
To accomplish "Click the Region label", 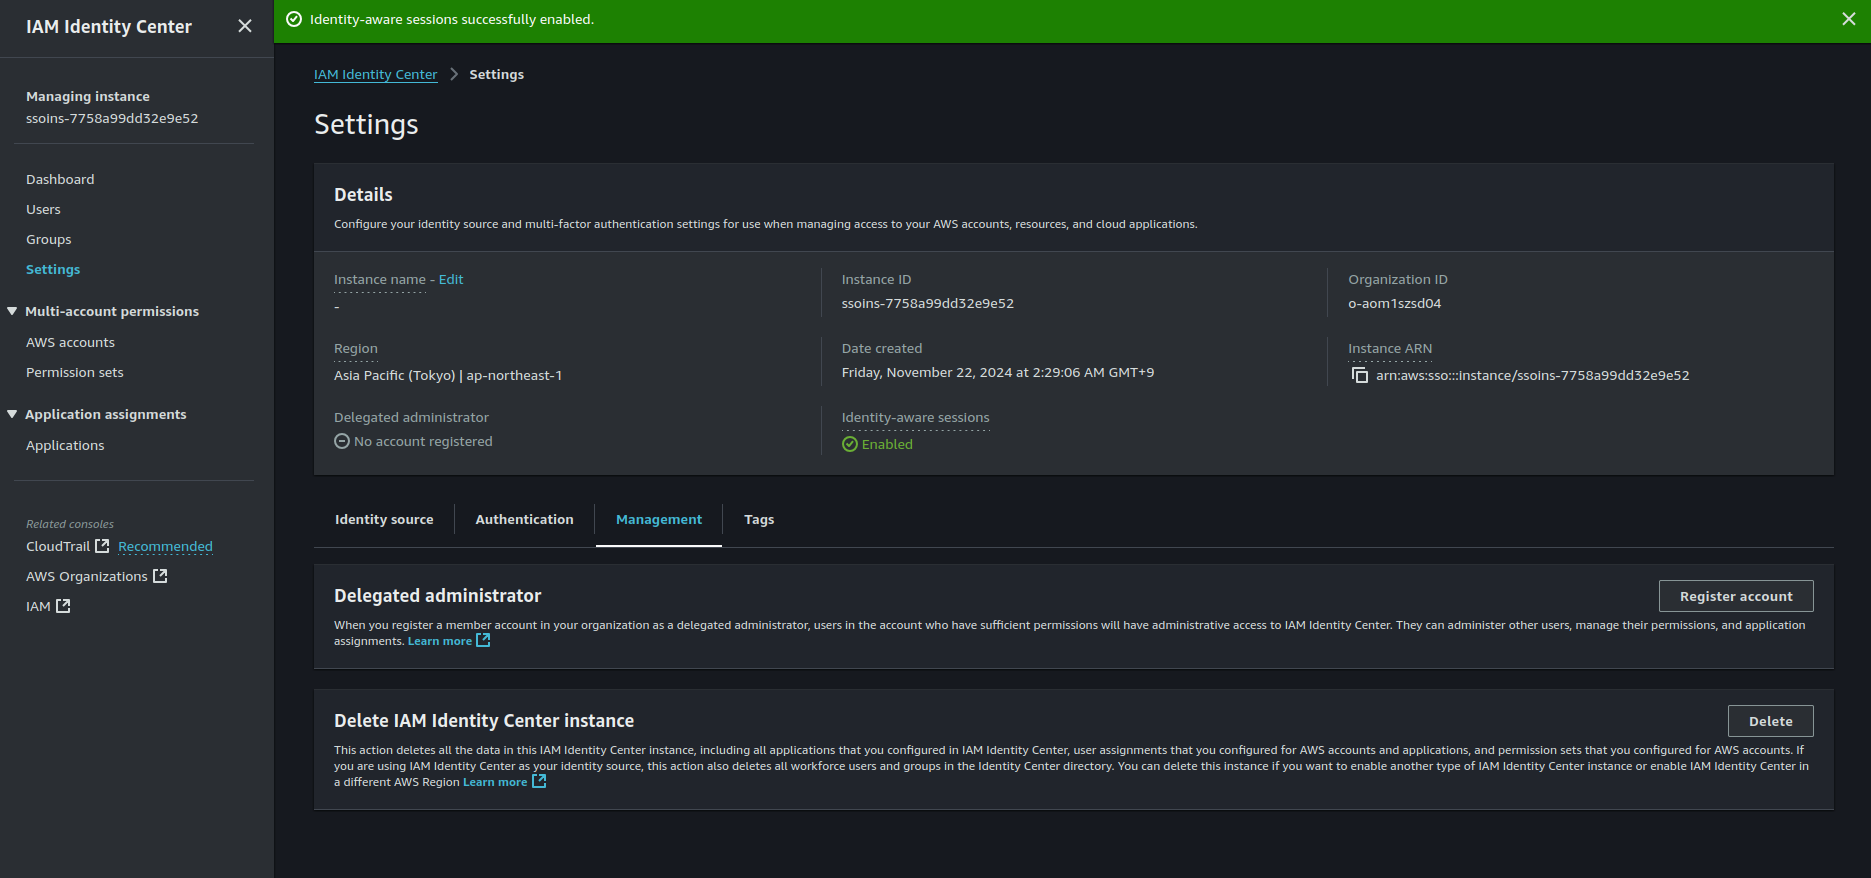I will click(356, 348).
